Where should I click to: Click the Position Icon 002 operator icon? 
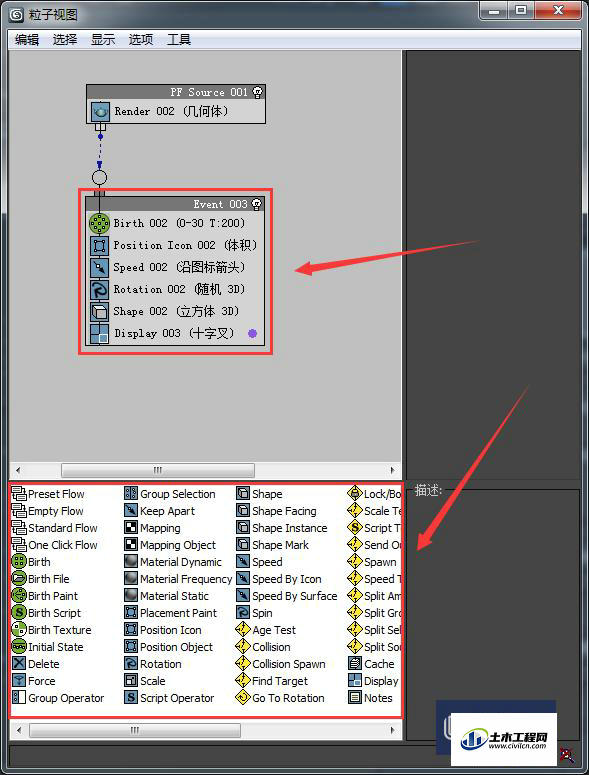99,246
